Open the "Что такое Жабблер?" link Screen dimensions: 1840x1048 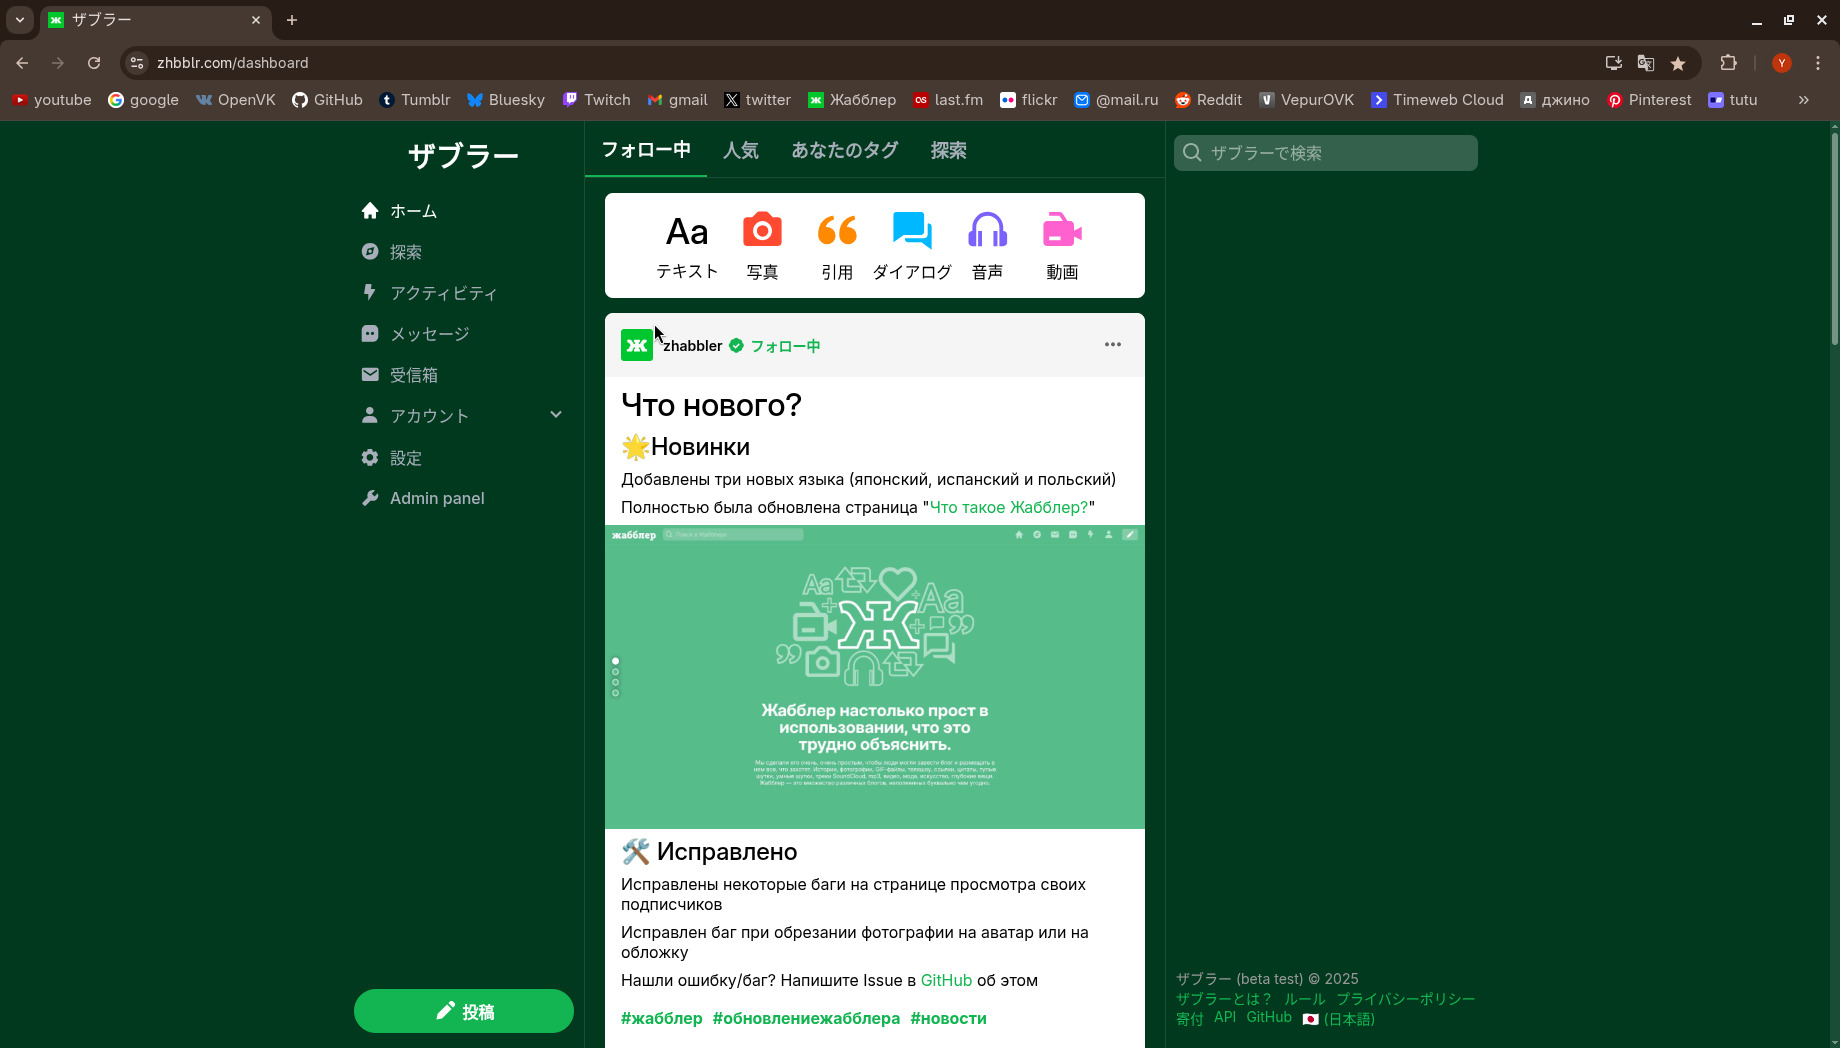(x=1008, y=507)
